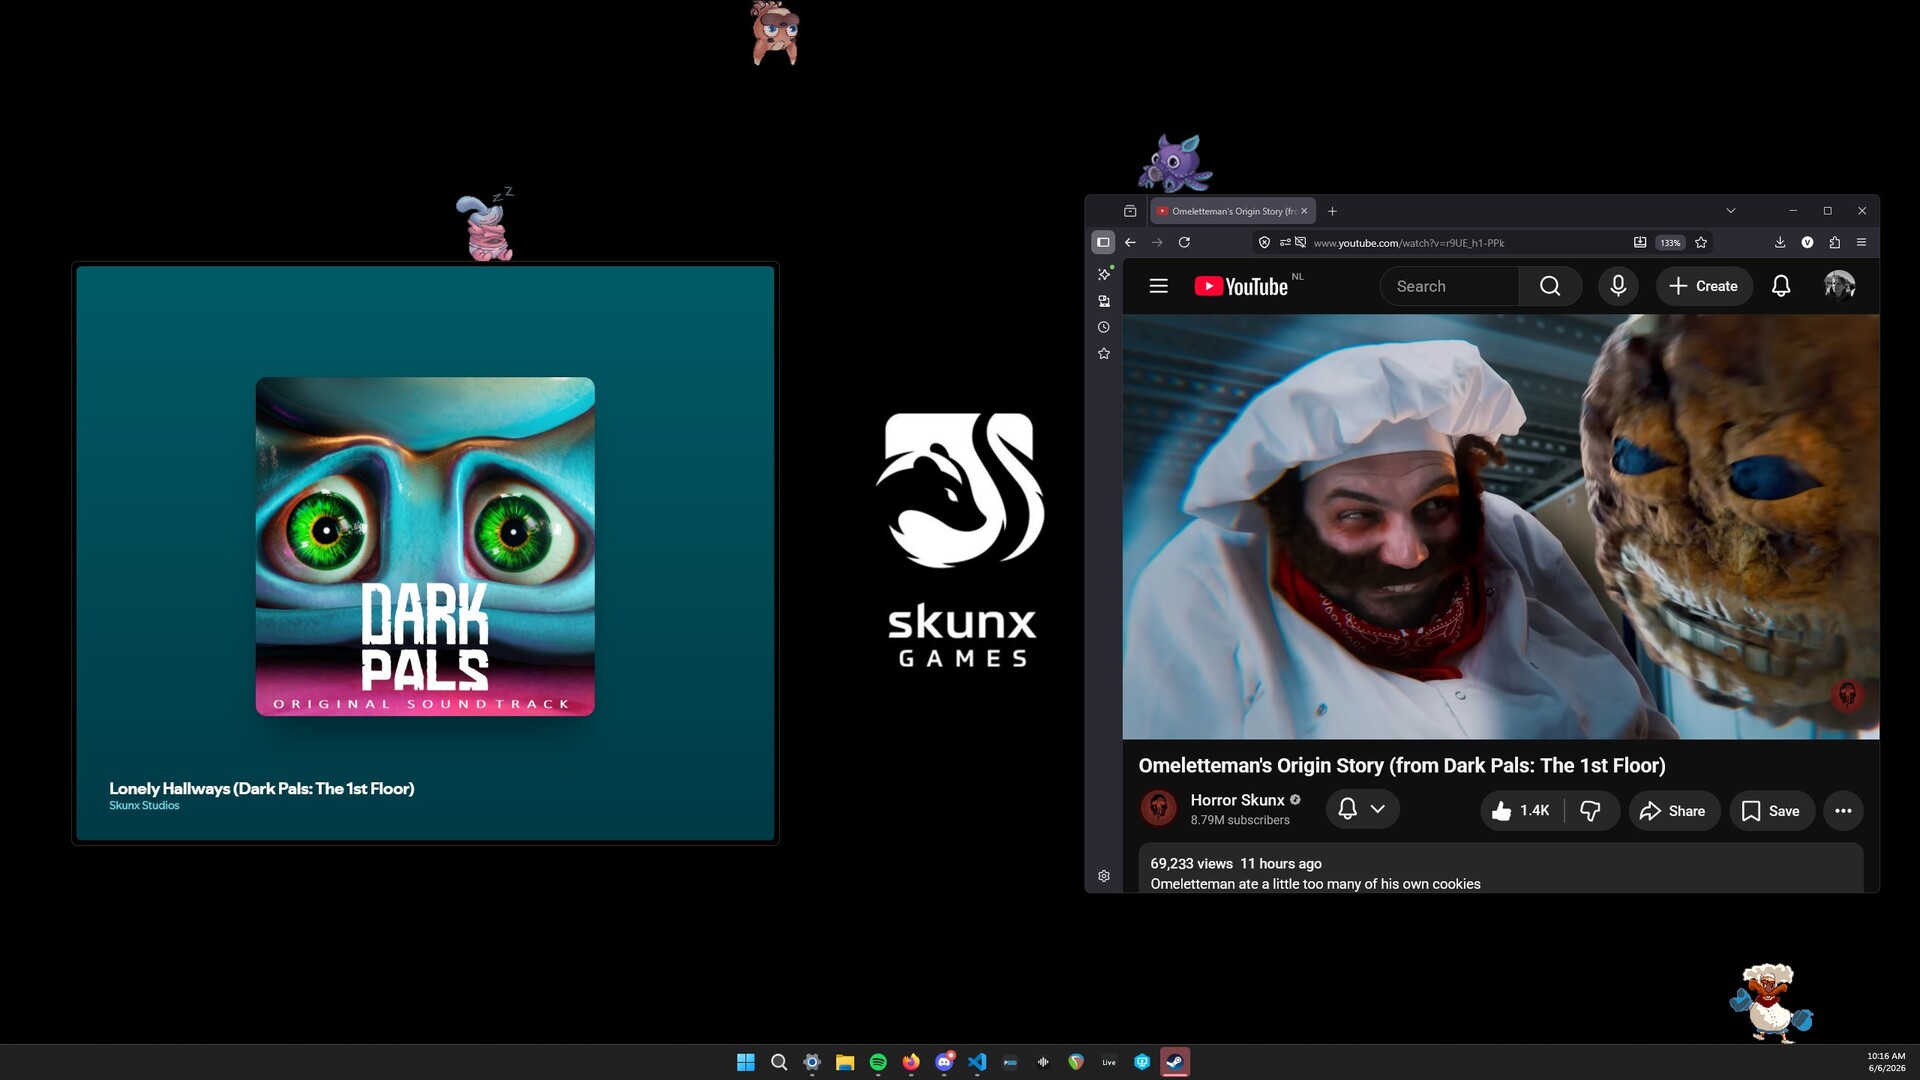Close the Omeletteman's Origin Story tab
This screenshot has width=1920, height=1080.
coord(1304,211)
